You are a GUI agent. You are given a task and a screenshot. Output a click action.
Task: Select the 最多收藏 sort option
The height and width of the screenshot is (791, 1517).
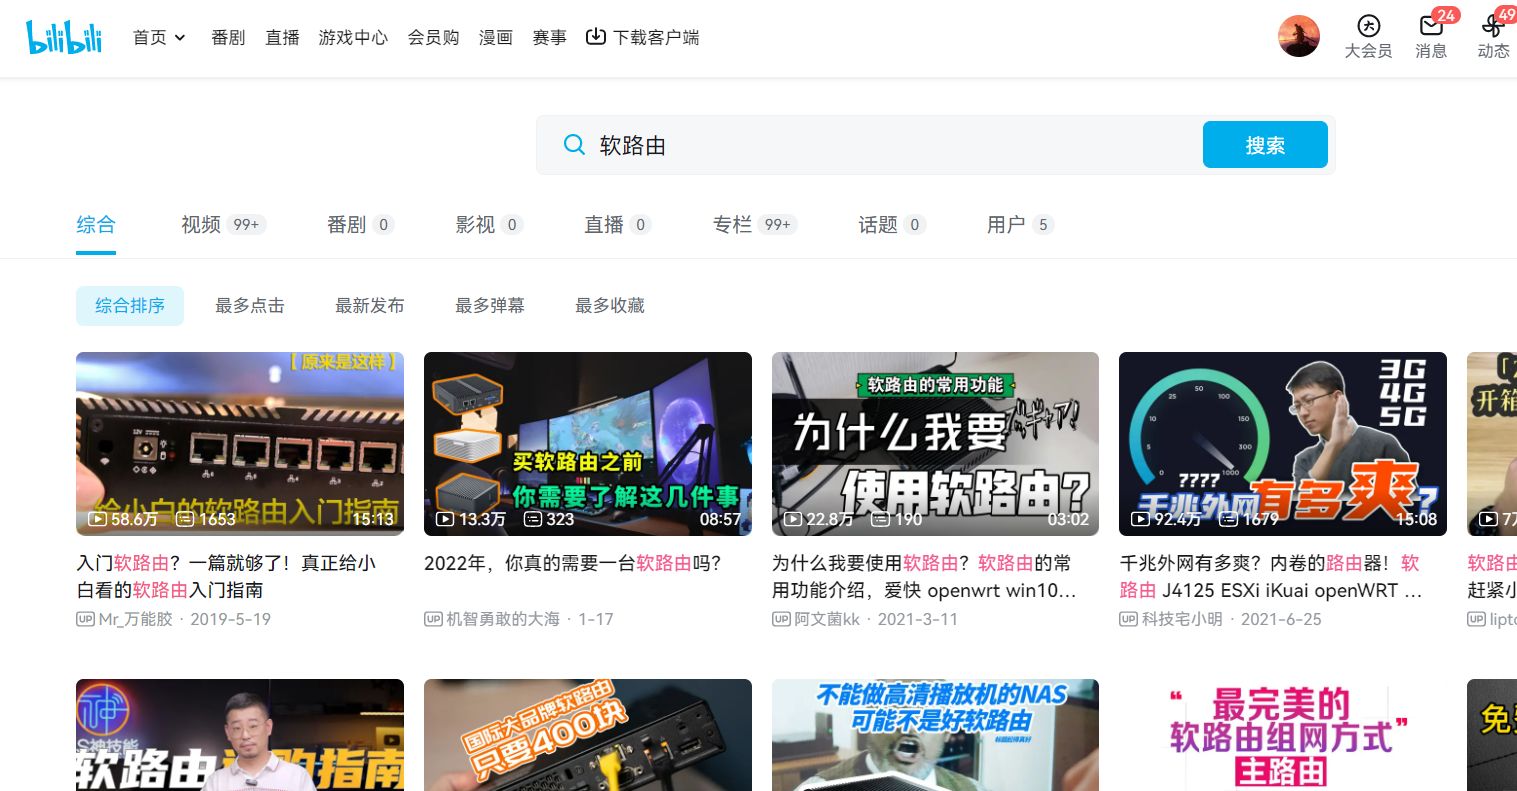[x=610, y=305]
